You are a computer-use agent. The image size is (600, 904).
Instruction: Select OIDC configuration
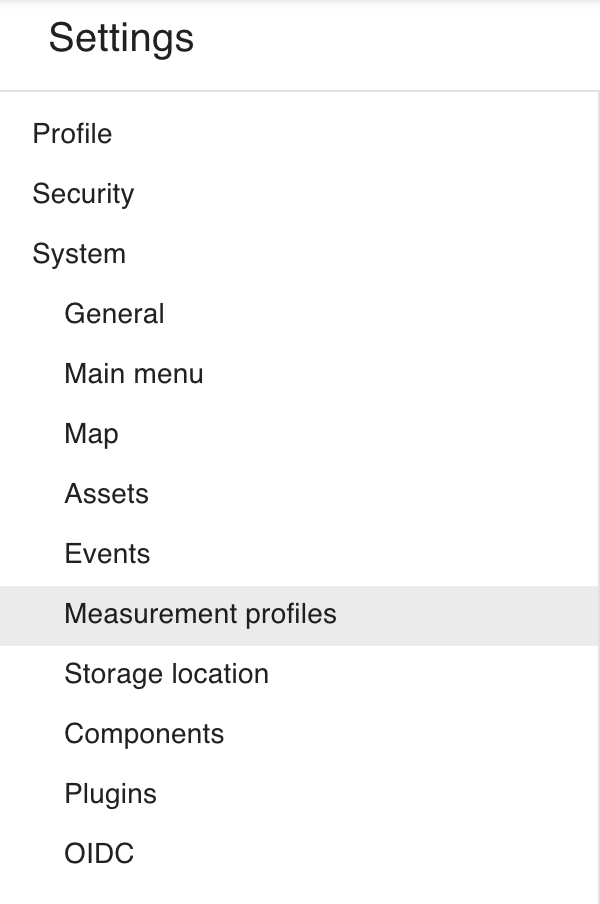point(99,854)
